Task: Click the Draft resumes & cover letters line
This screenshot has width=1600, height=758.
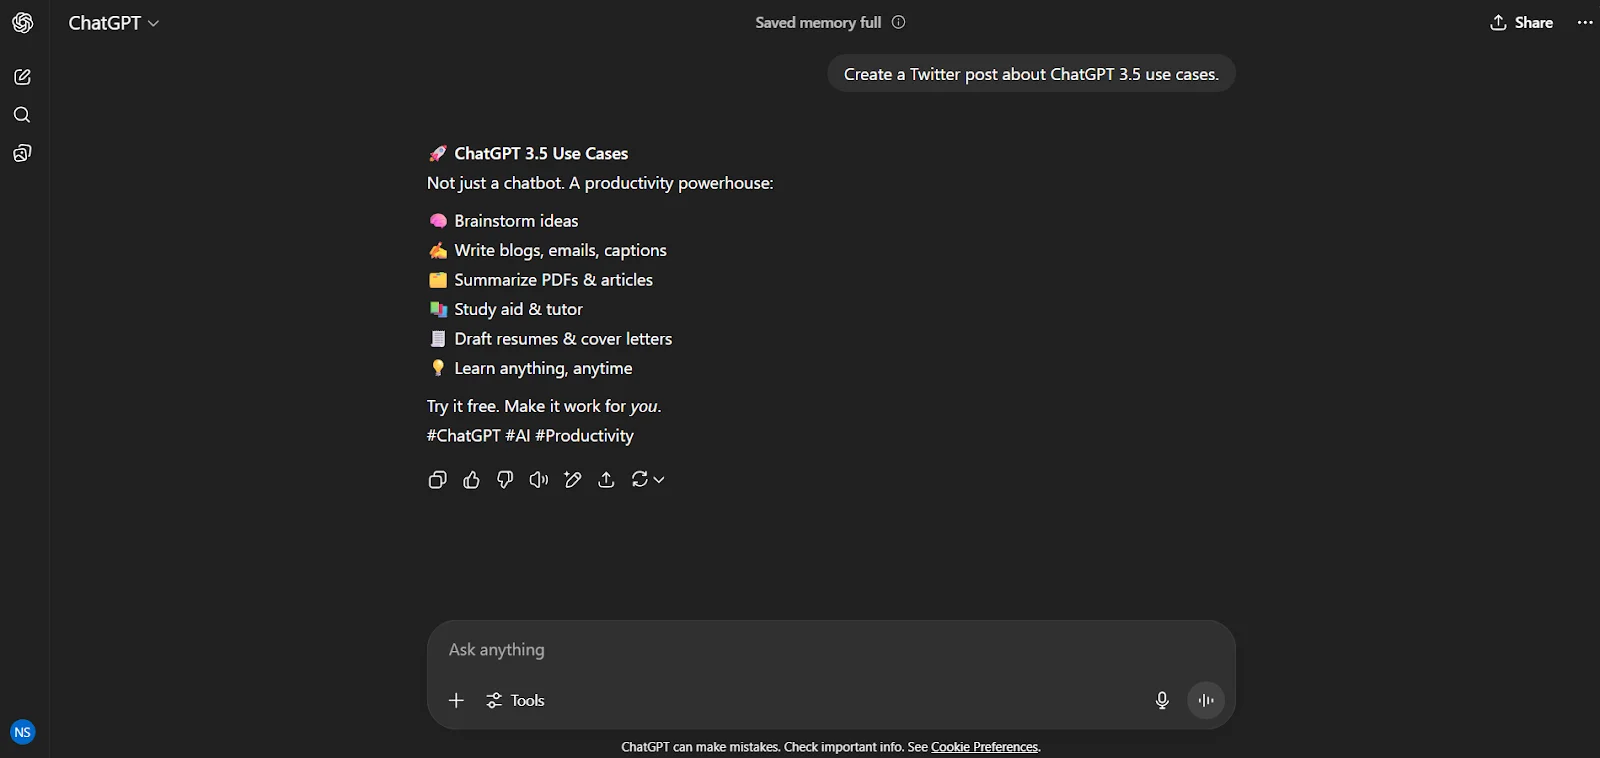Action: pos(551,339)
